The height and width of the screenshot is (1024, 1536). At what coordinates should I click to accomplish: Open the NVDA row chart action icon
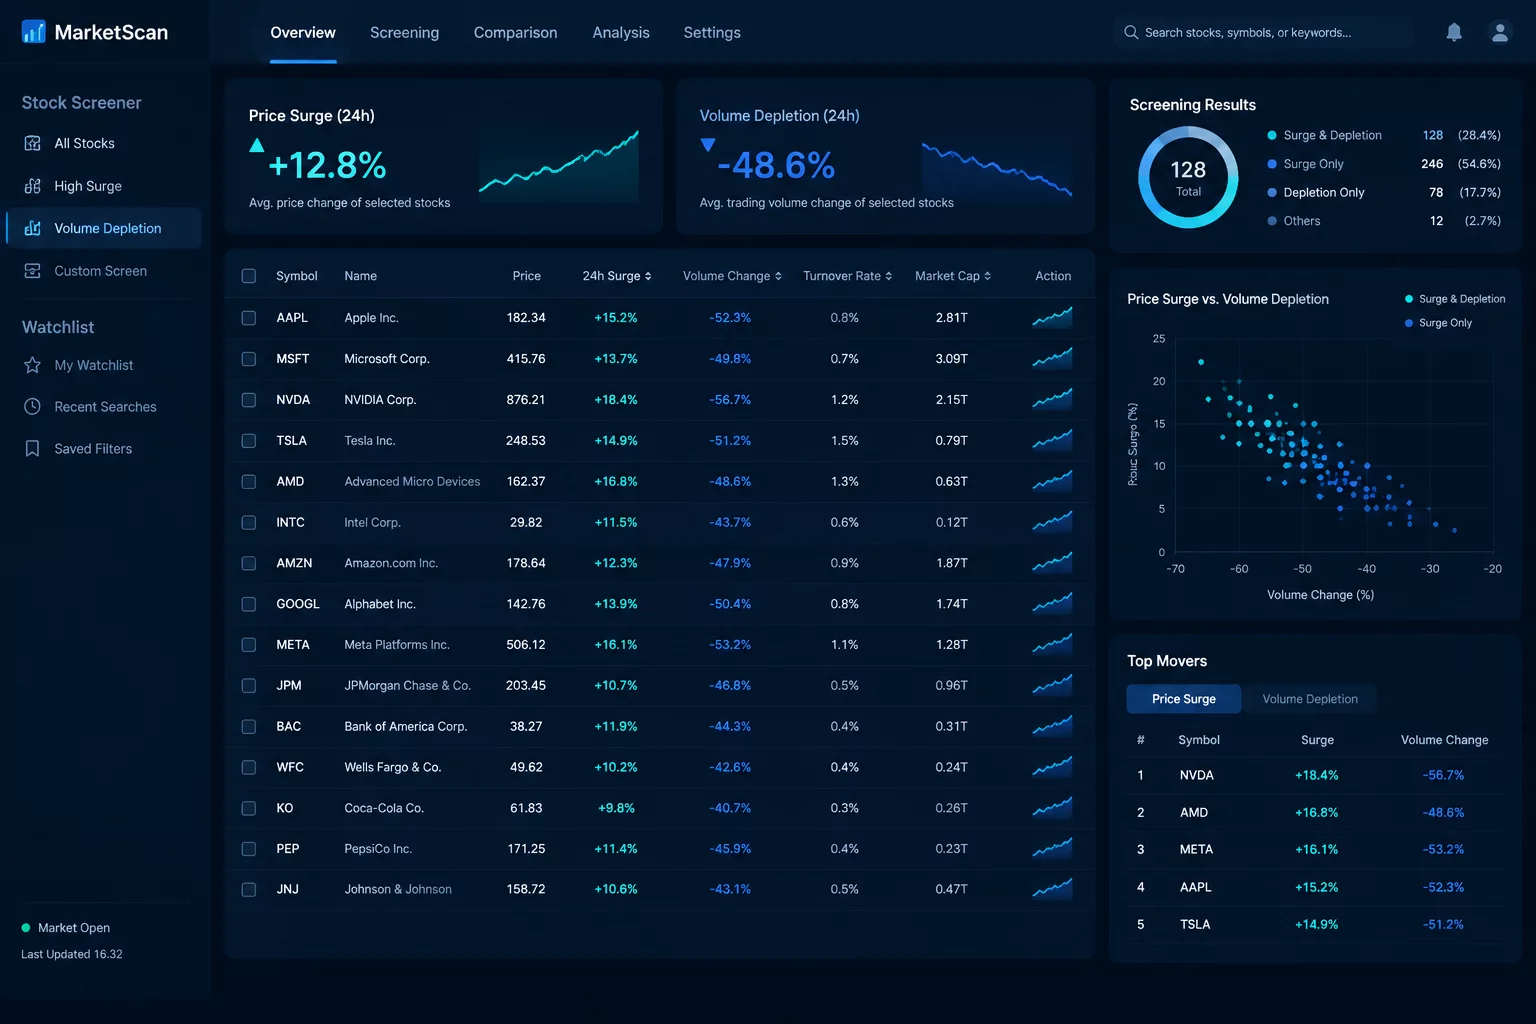[1052, 400]
